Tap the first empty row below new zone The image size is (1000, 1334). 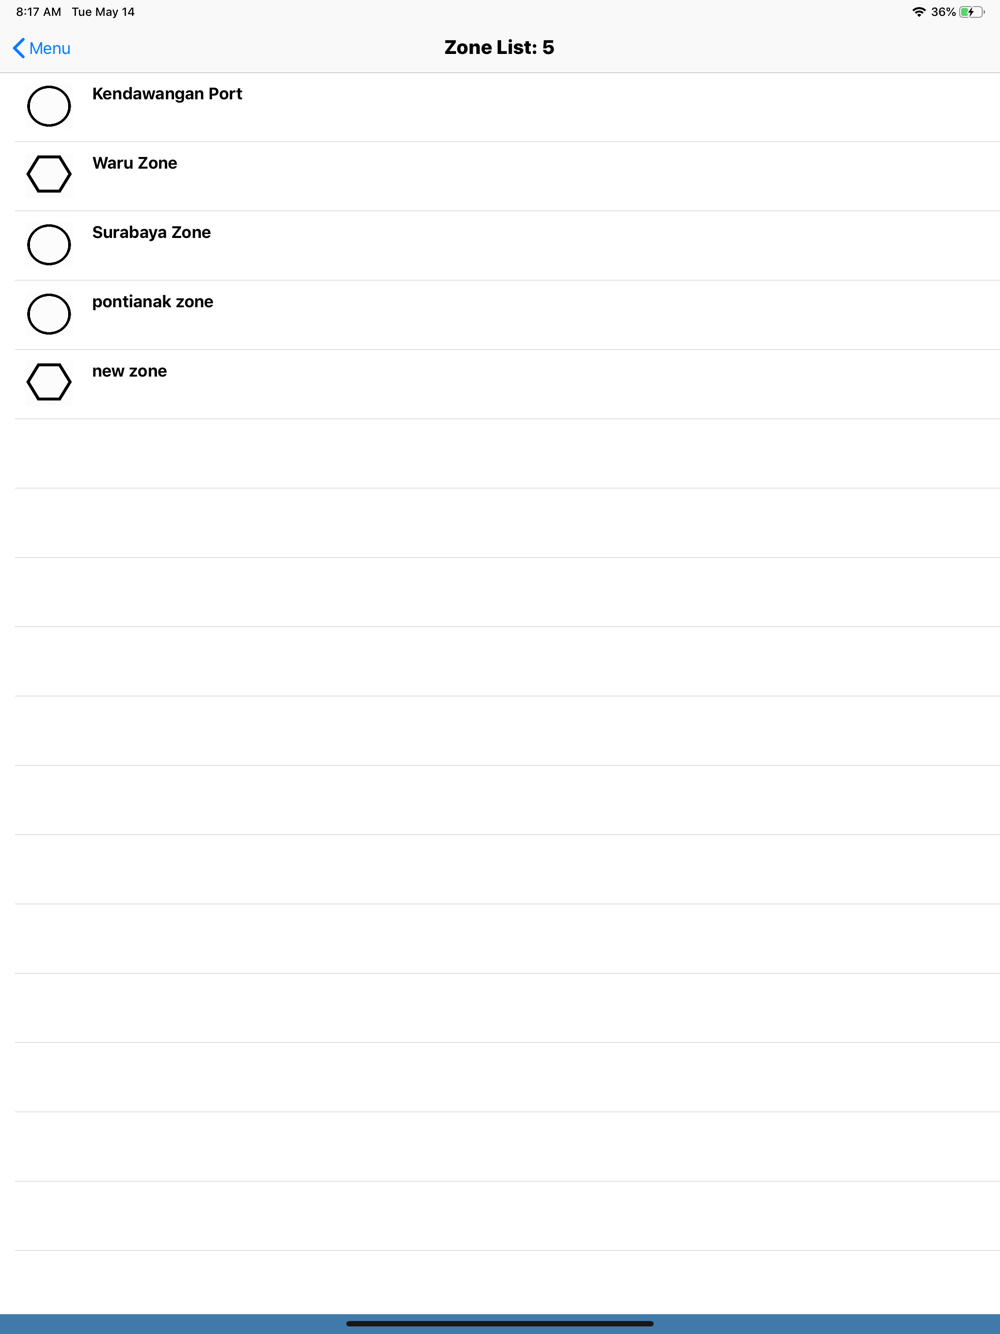coord(500,453)
